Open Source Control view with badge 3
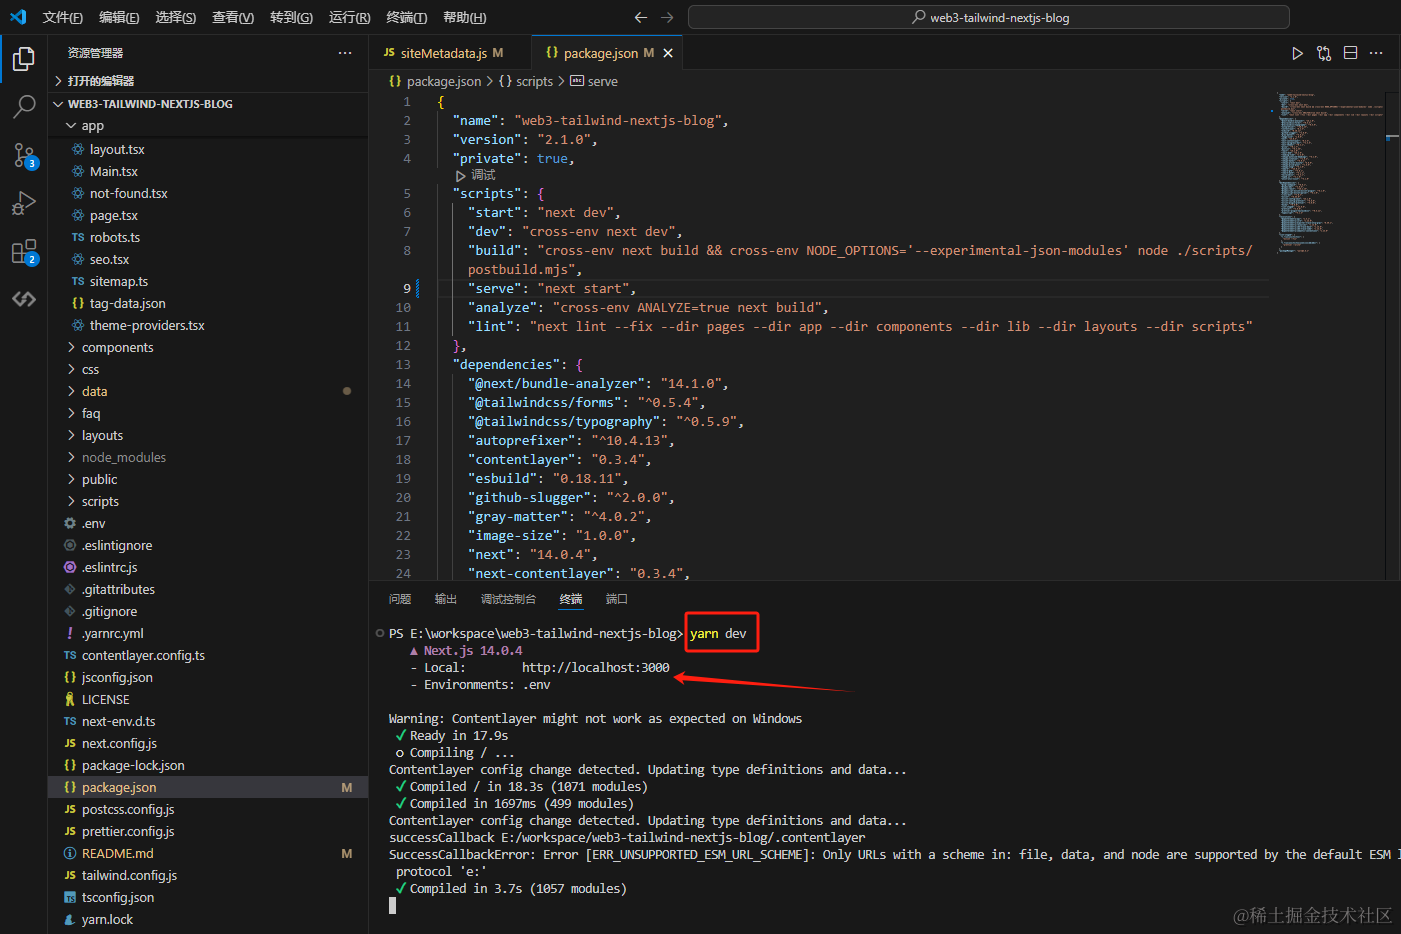The height and width of the screenshot is (934, 1401). (24, 155)
